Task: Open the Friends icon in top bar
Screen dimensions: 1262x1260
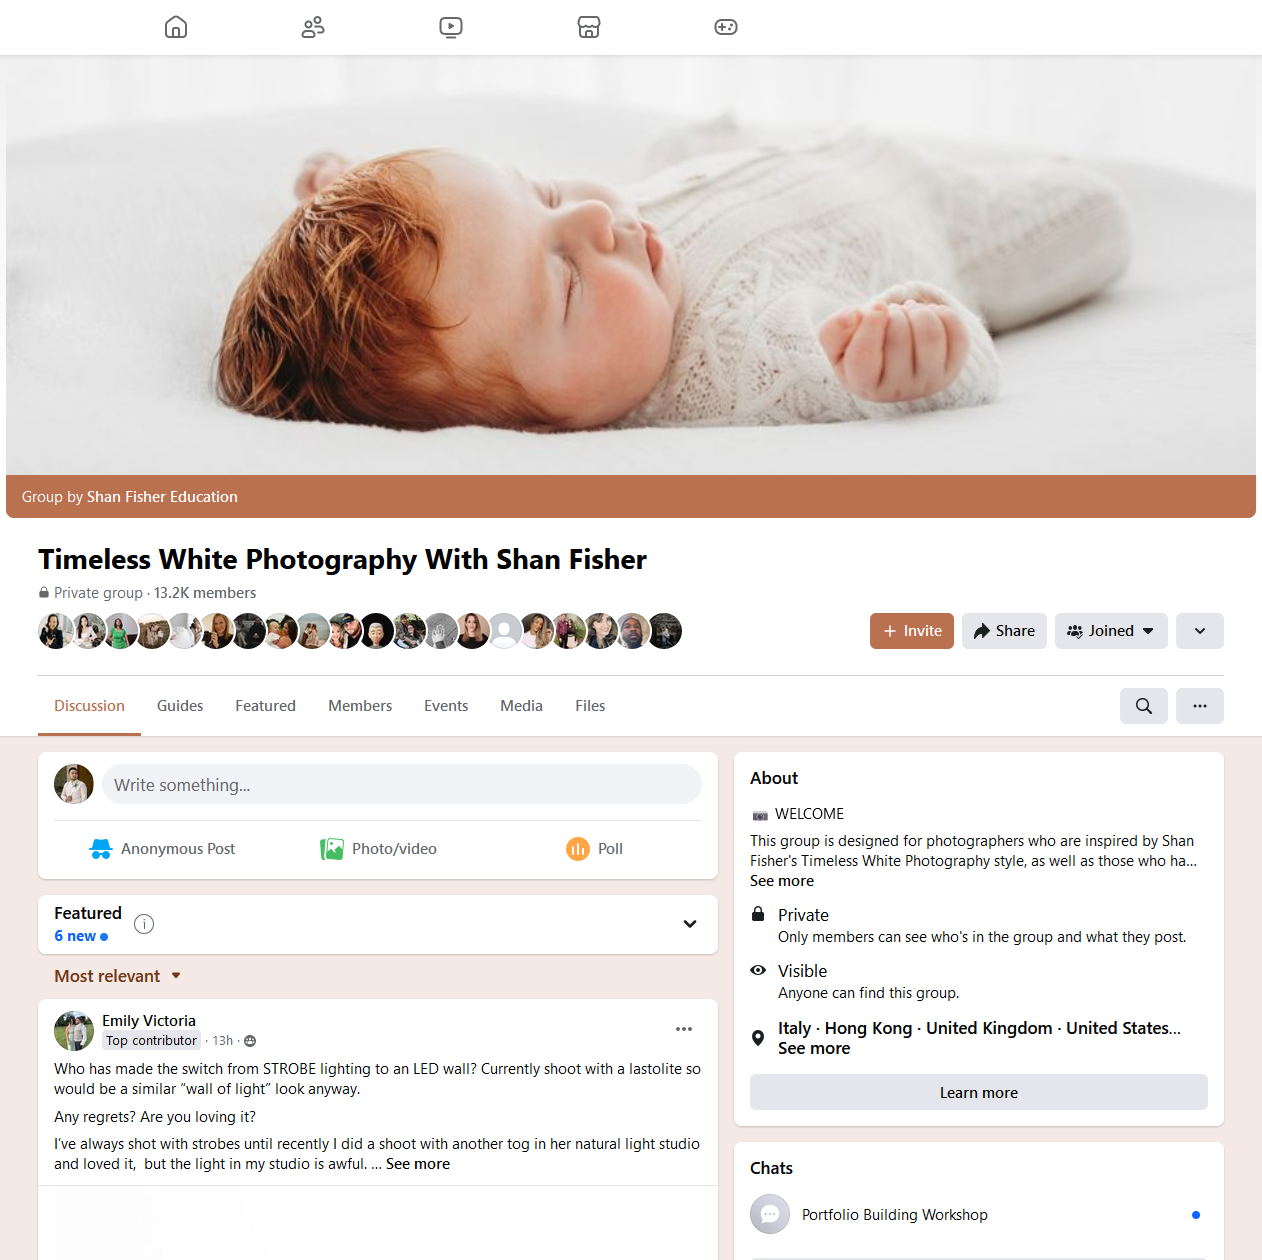Action: [313, 27]
